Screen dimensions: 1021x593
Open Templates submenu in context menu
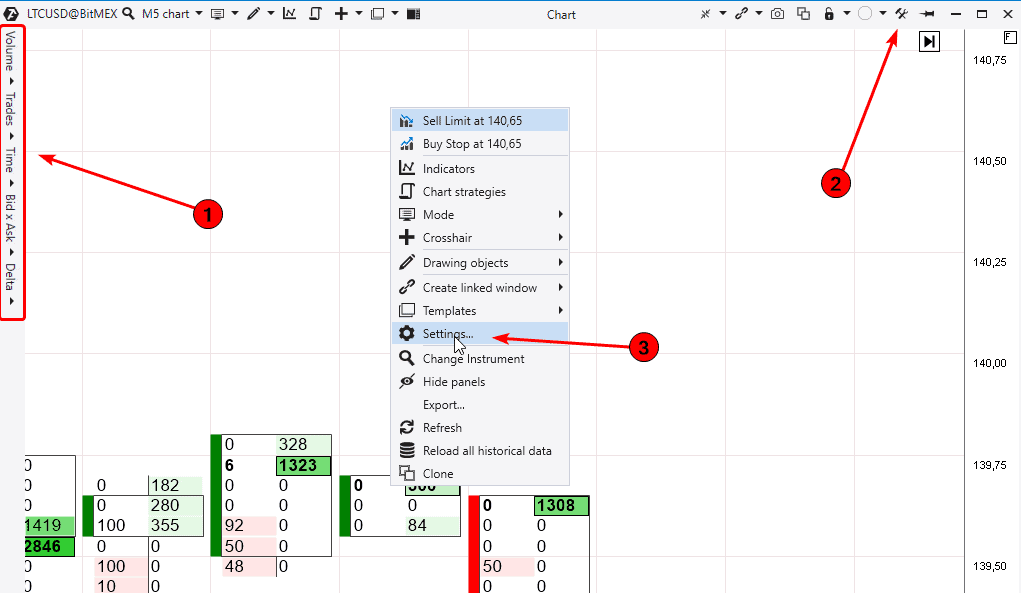click(480, 310)
